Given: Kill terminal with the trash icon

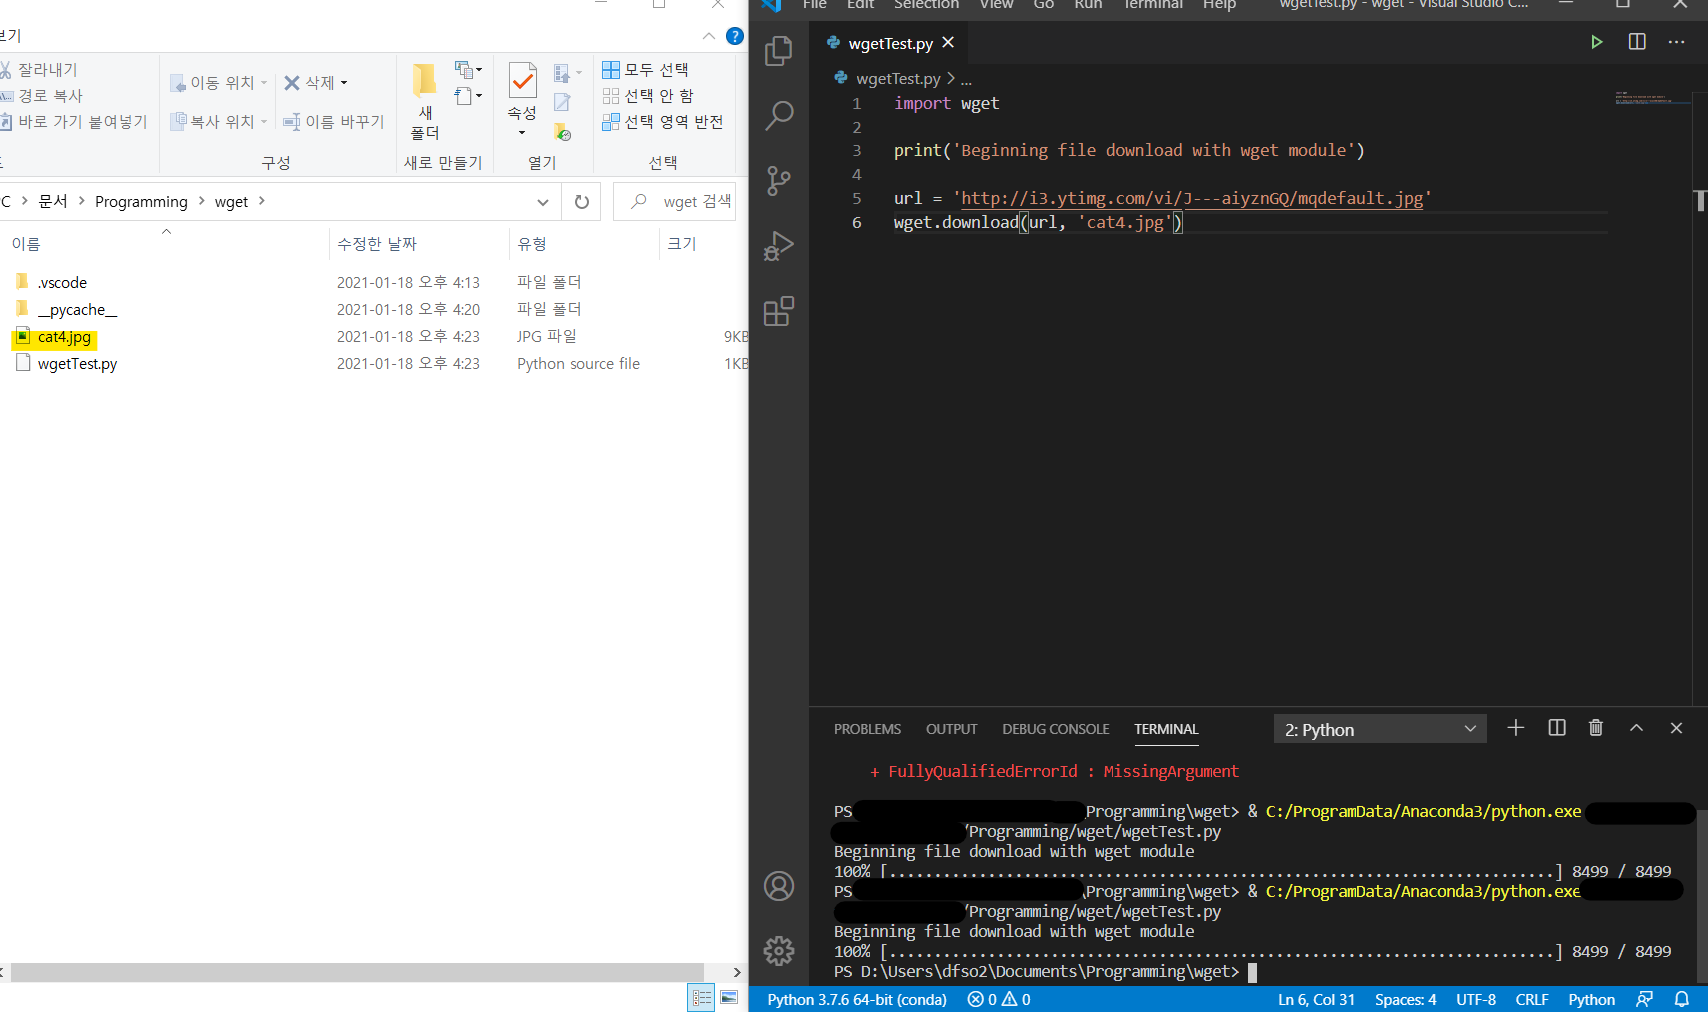Looking at the screenshot, I should coord(1596,728).
